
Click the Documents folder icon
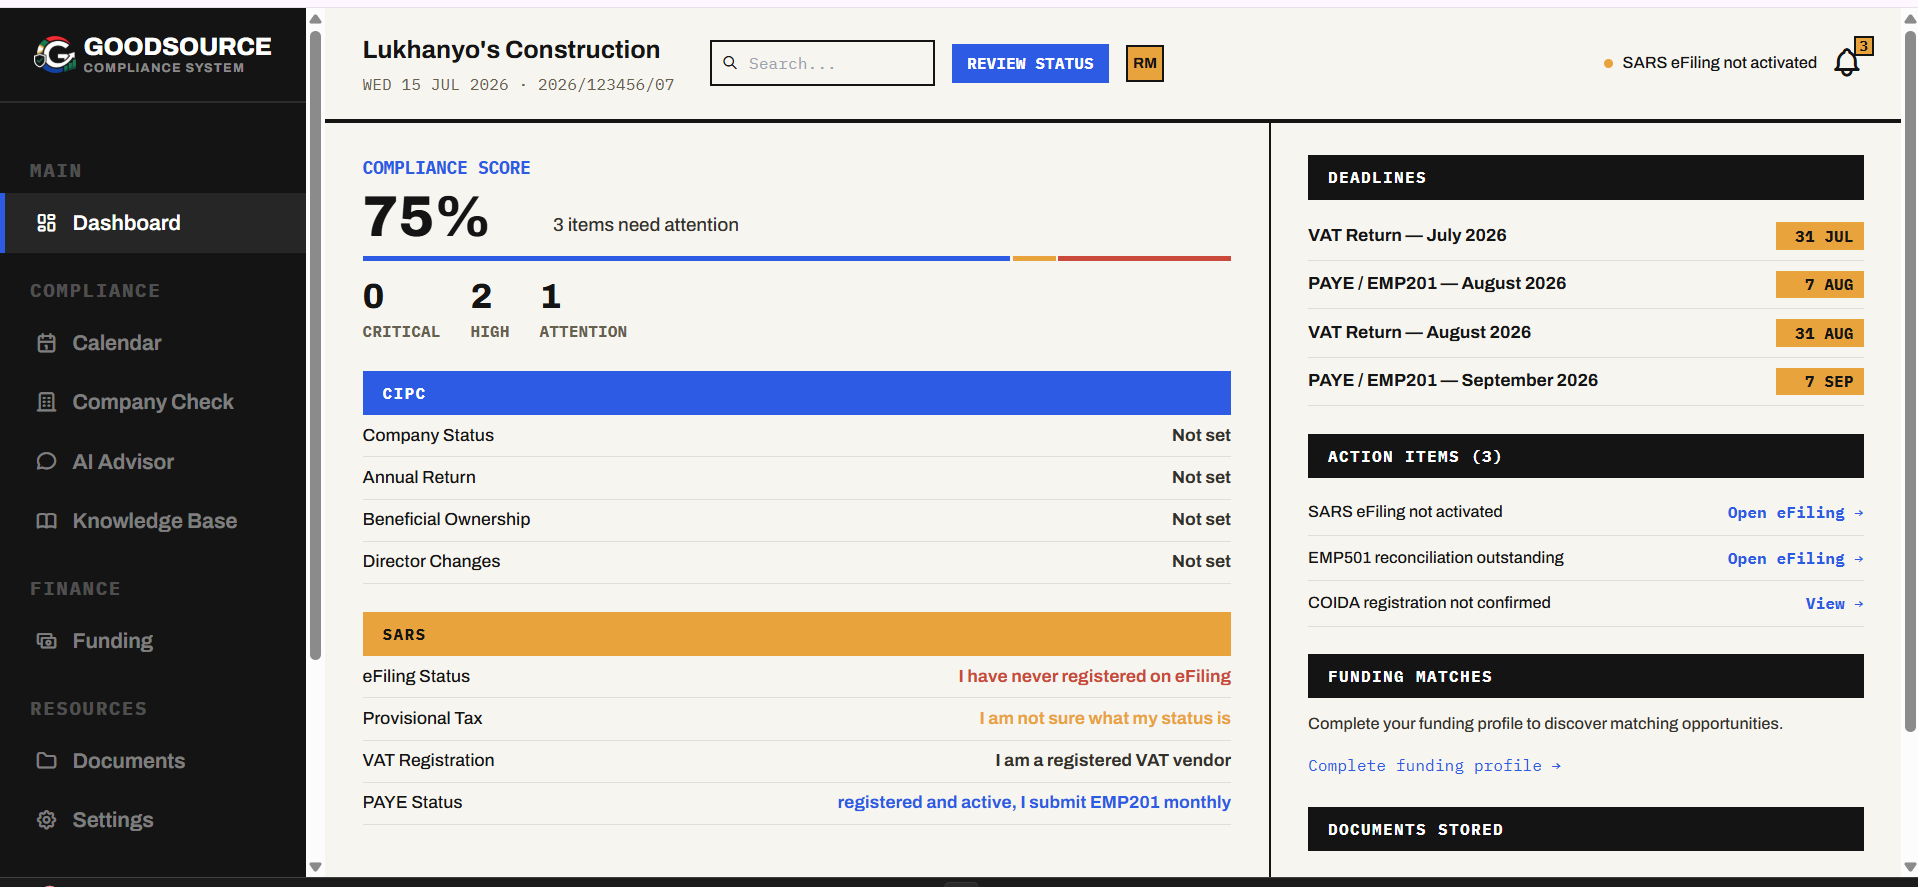[x=46, y=761]
